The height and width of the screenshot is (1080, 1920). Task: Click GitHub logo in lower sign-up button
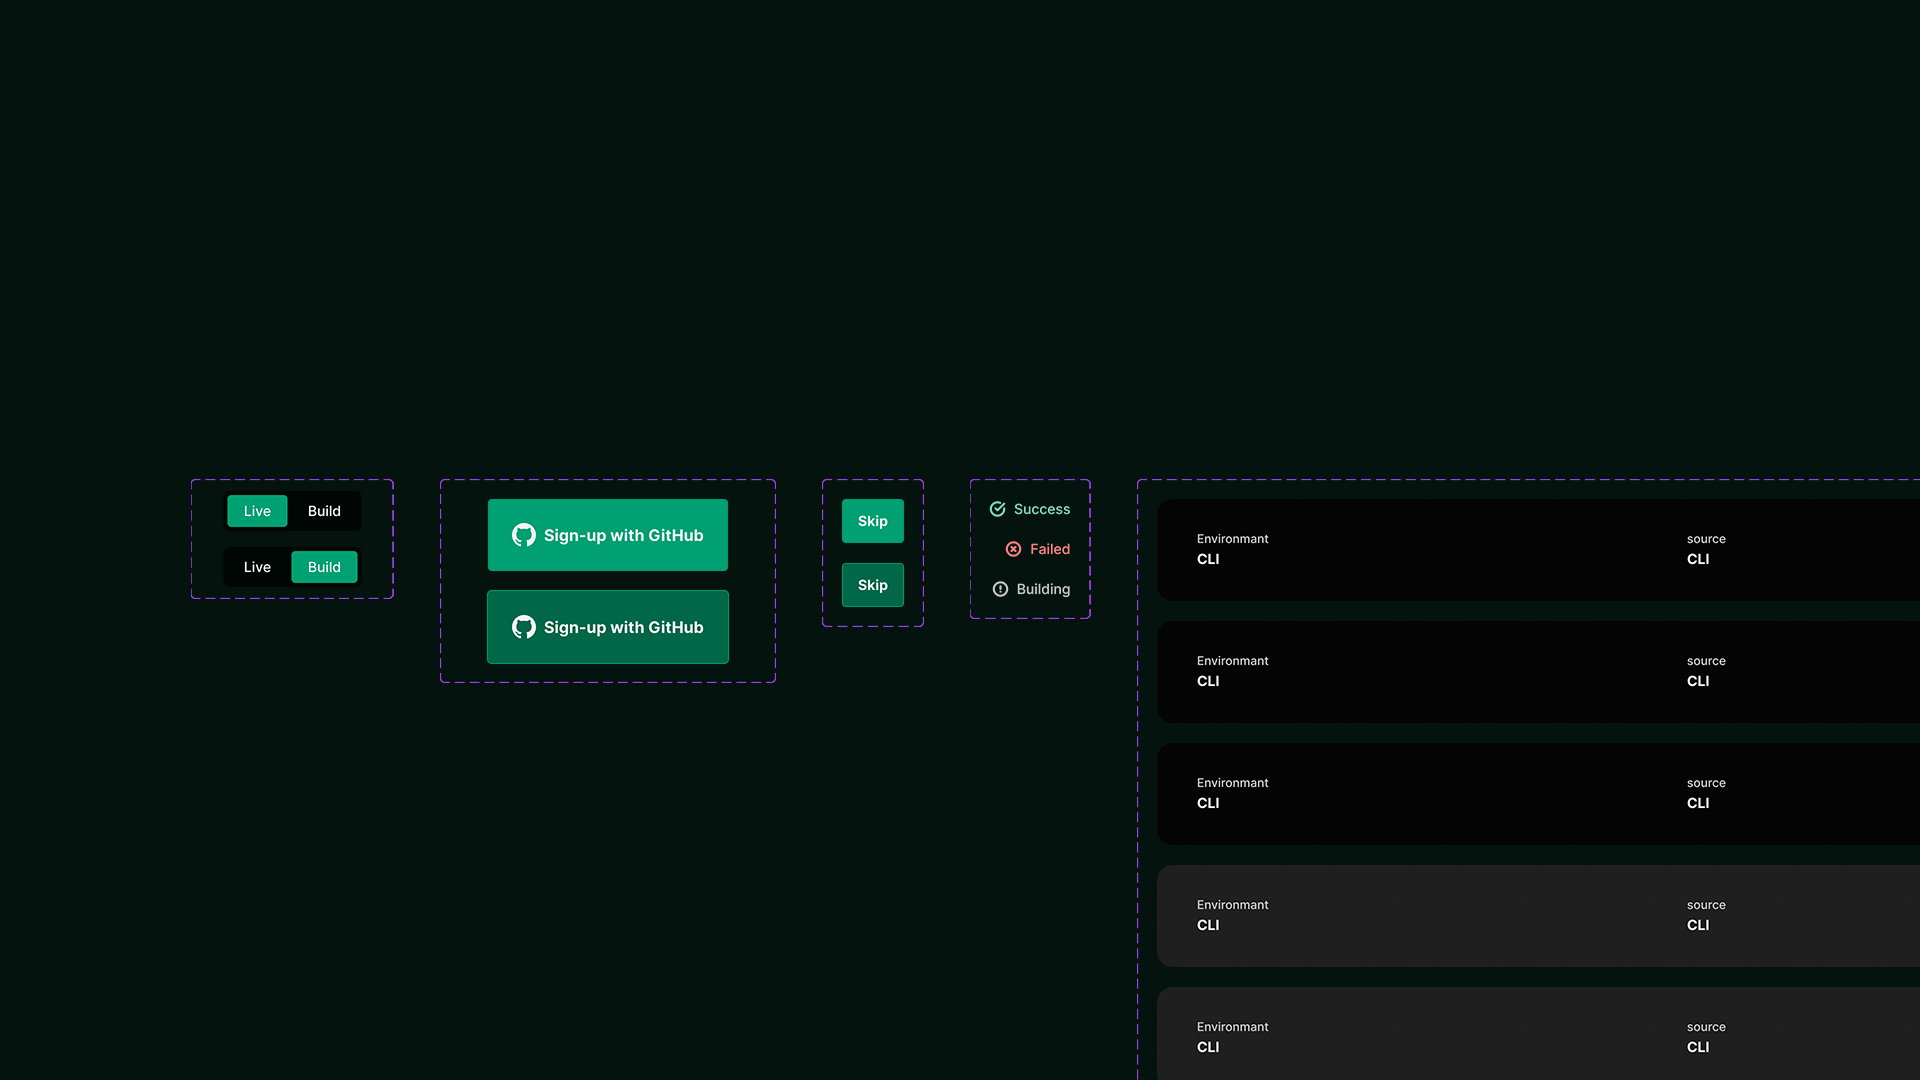coord(523,627)
